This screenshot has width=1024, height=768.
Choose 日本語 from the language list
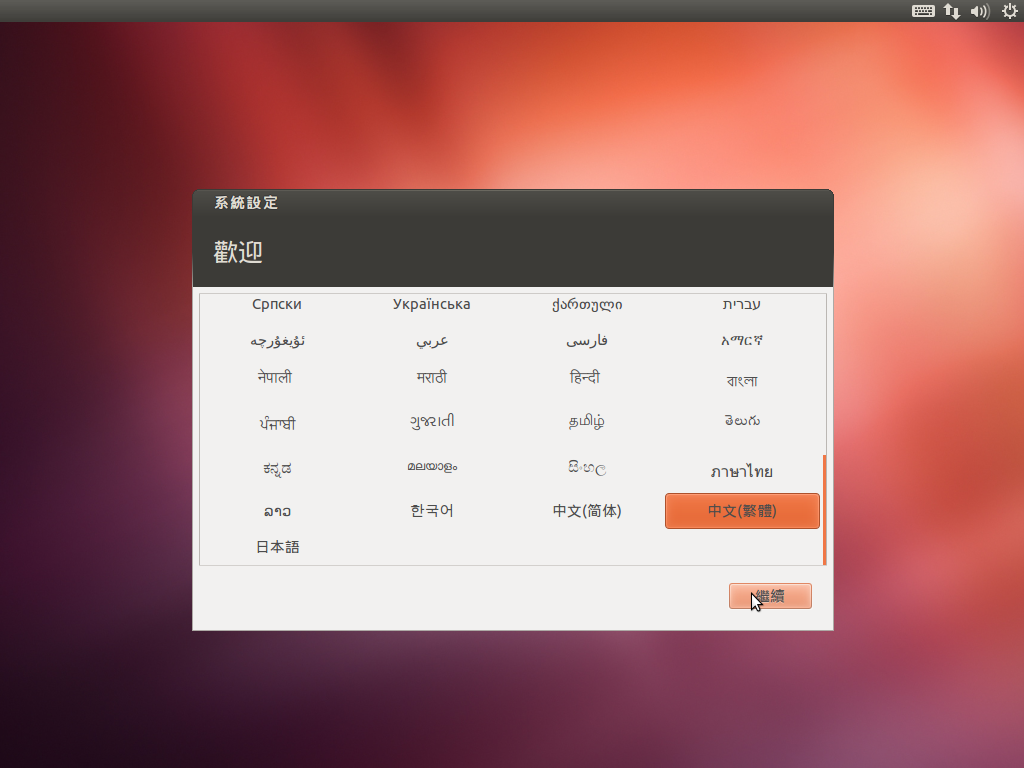tap(277, 547)
